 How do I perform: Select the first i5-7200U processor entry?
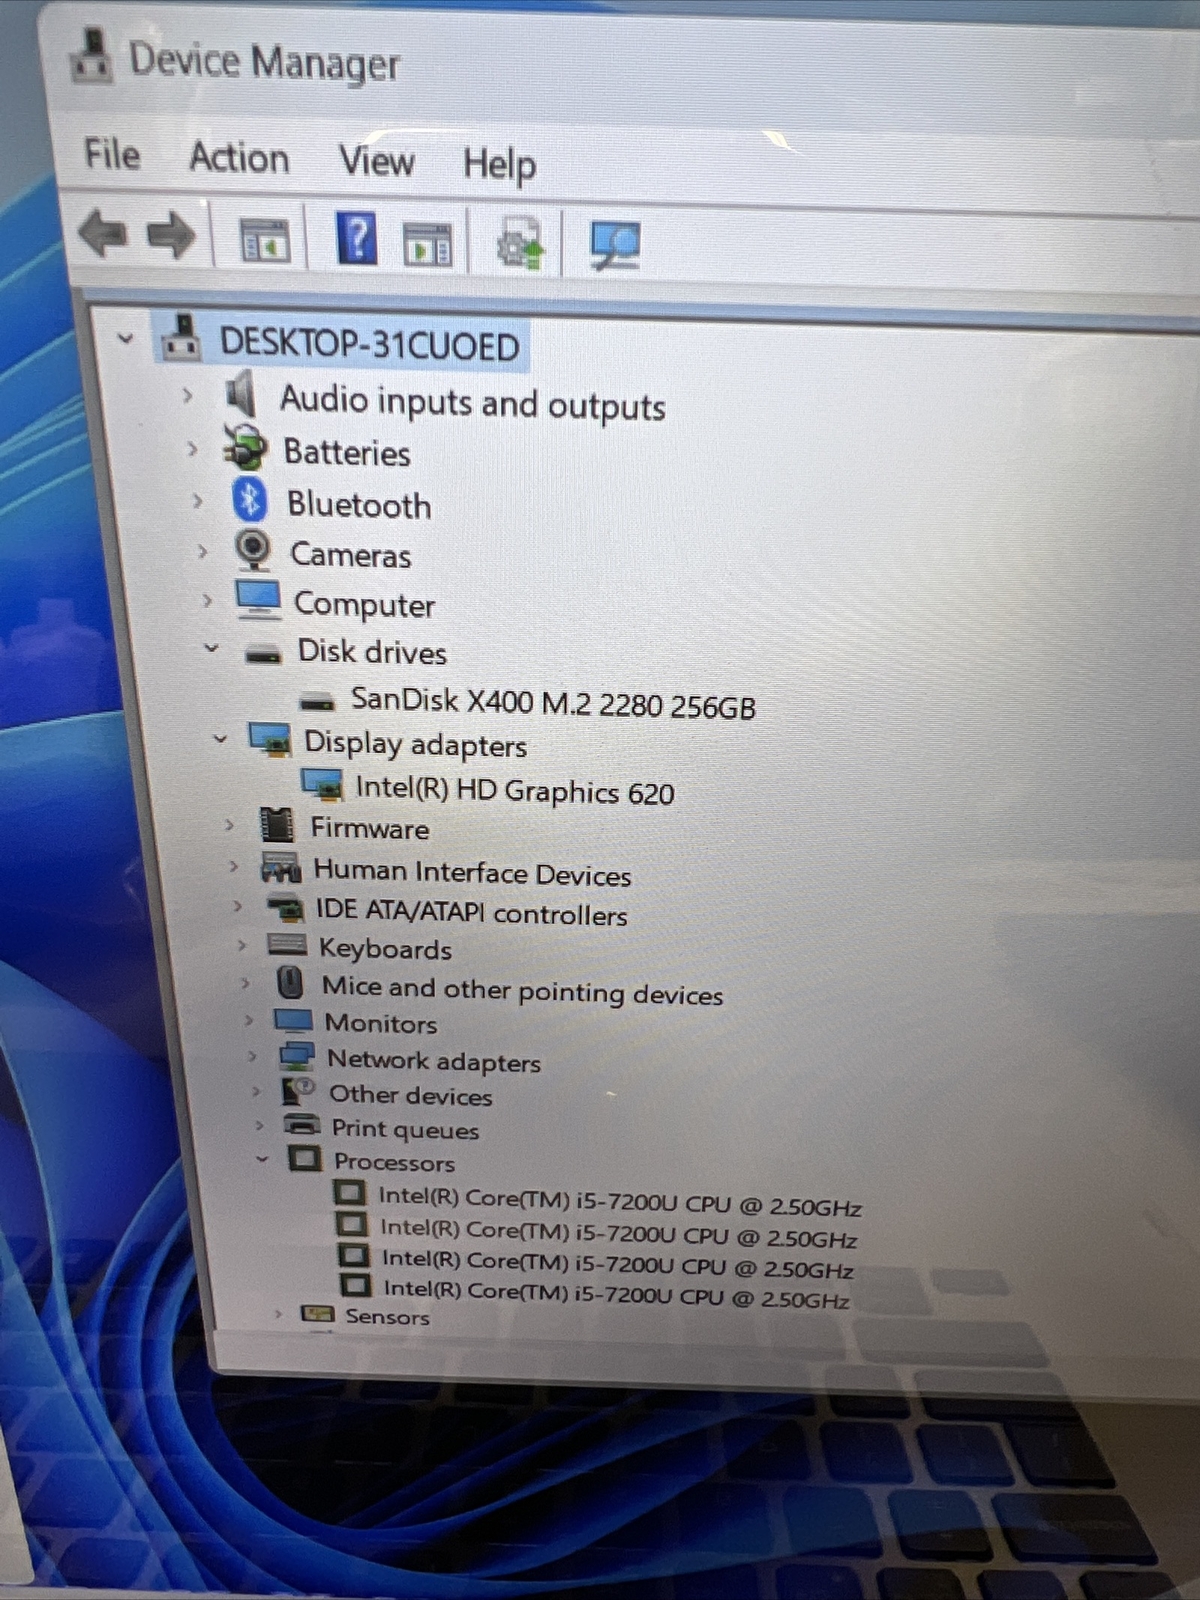pyautogui.click(x=620, y=1201)
